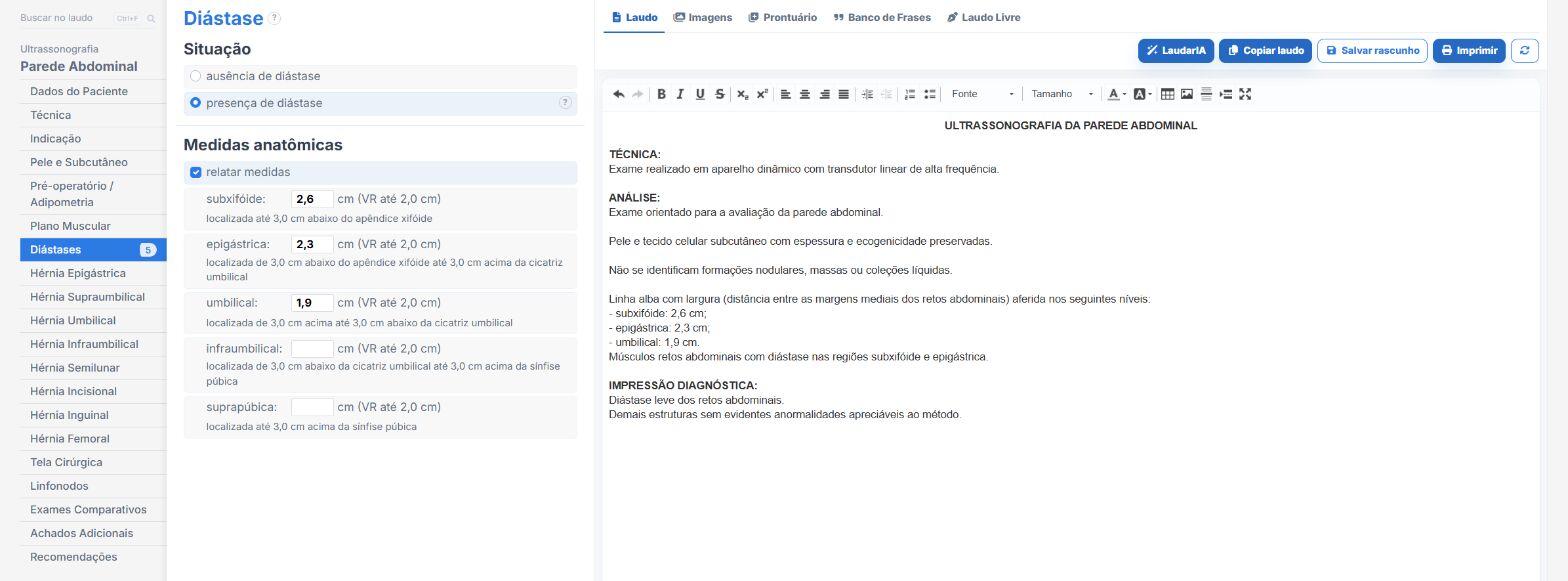The image size is (1568, 581).
Task: Toggle bold formatting
Action: point(661,94)
